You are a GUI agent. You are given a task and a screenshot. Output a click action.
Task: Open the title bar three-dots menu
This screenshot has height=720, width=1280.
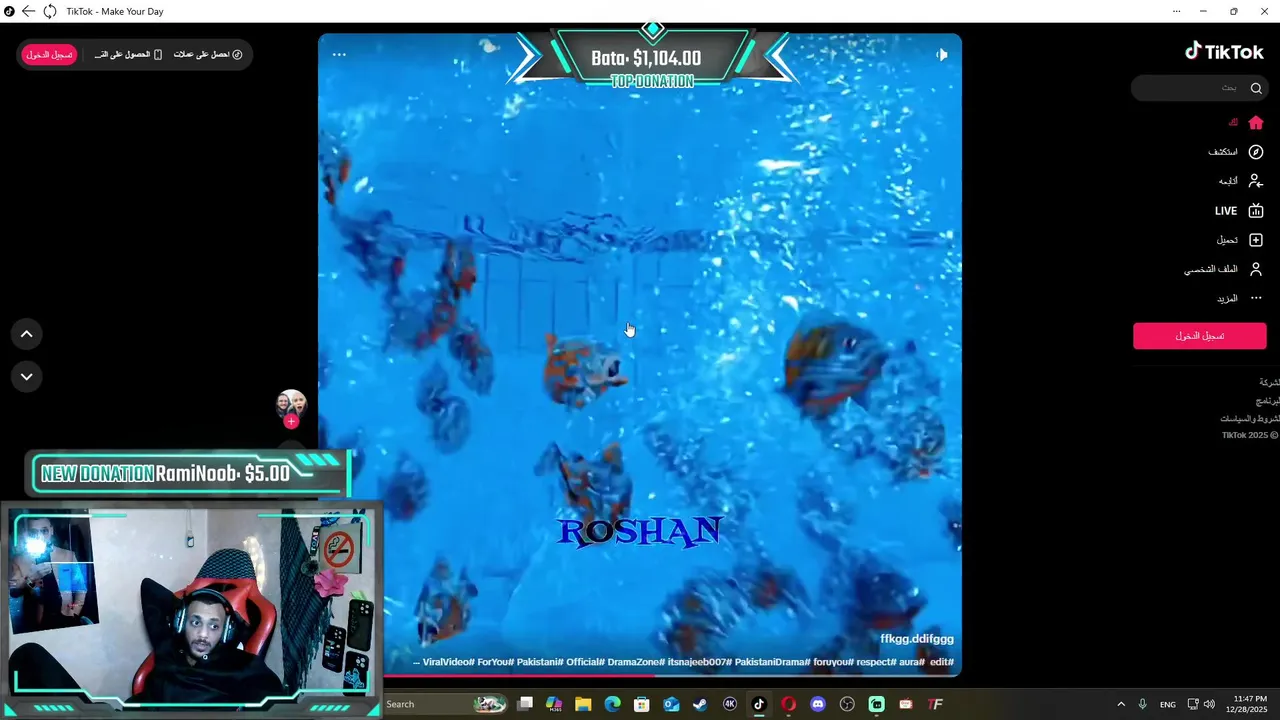pyautogui.click(x=1176, y=11)
